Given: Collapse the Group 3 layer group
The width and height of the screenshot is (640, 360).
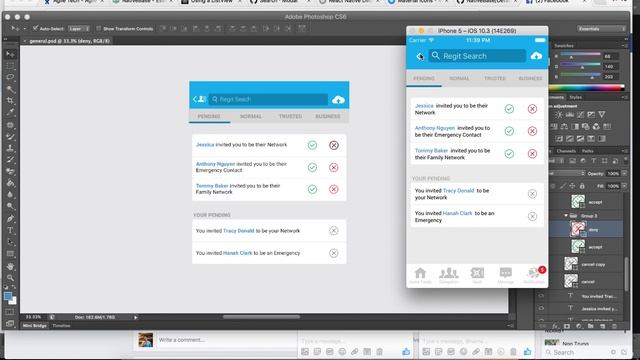Looking at the screenshot, I should click(566, 216).
